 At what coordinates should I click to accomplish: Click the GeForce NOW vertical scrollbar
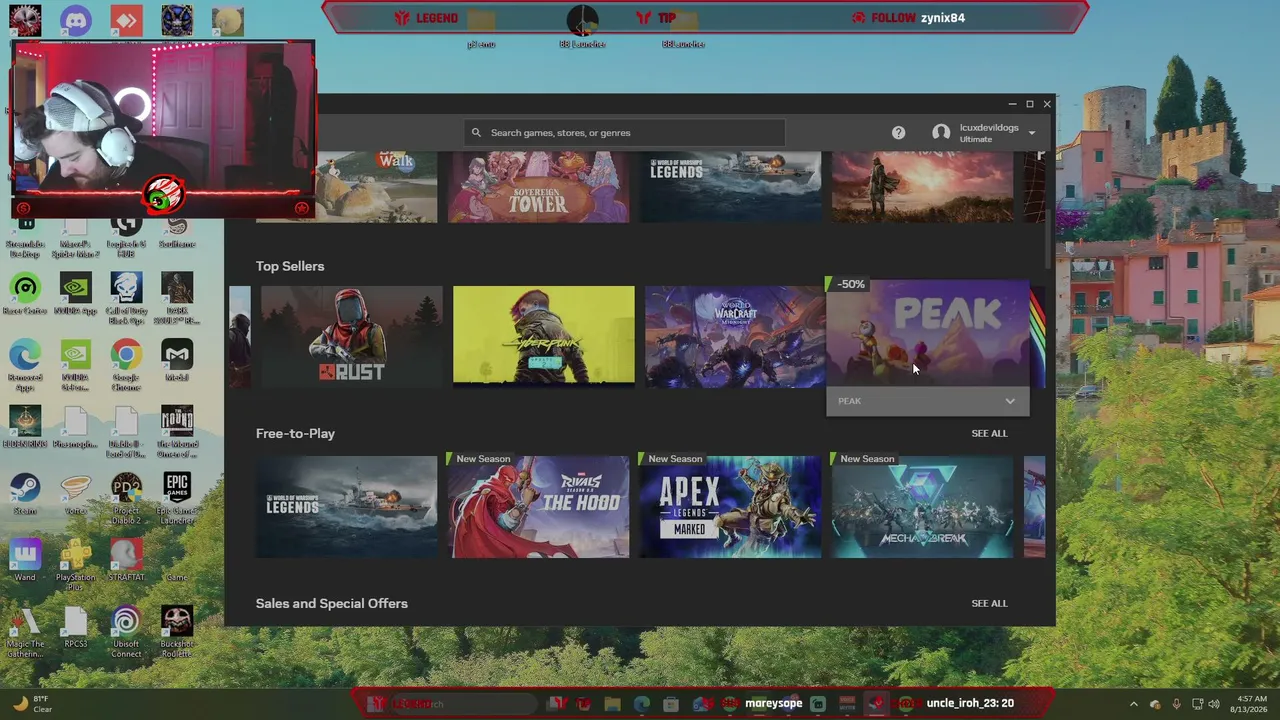(1048, 210)
